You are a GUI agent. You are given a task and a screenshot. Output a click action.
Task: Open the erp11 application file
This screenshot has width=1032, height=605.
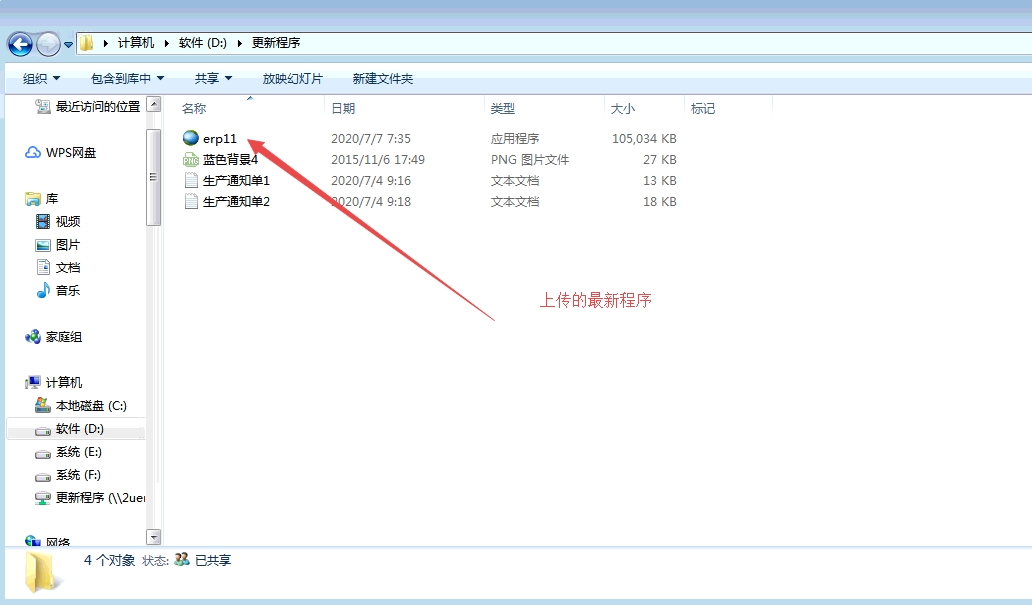[x=219, y=139]
